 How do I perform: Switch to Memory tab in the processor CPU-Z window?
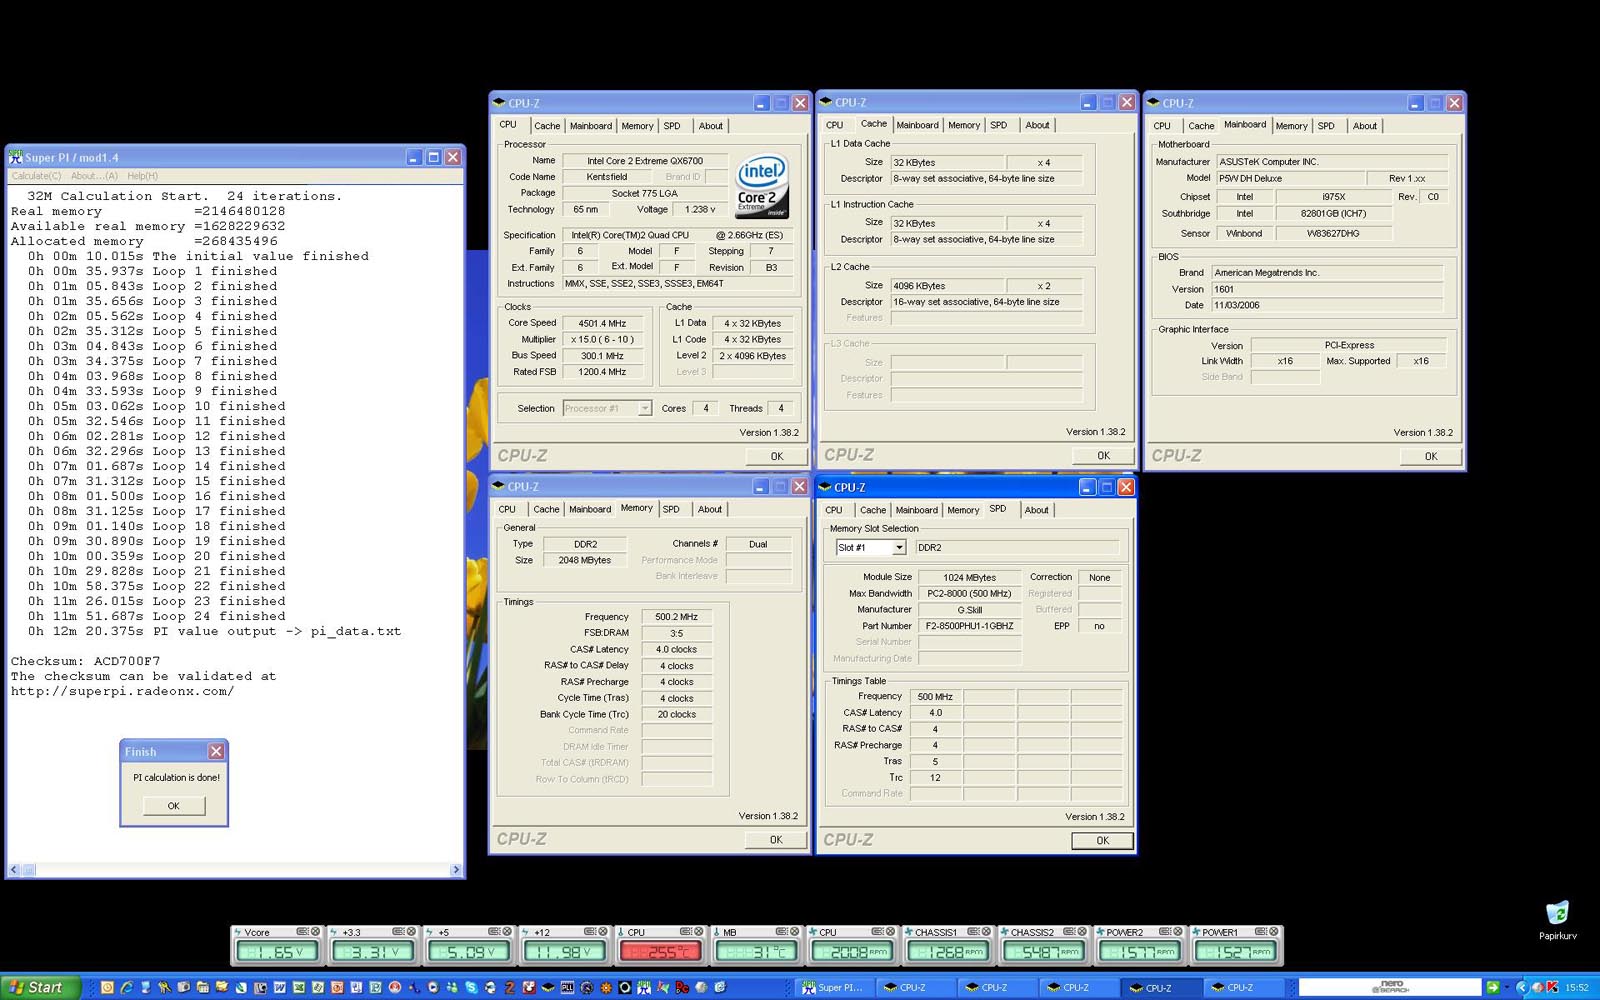tap(637, 126)
